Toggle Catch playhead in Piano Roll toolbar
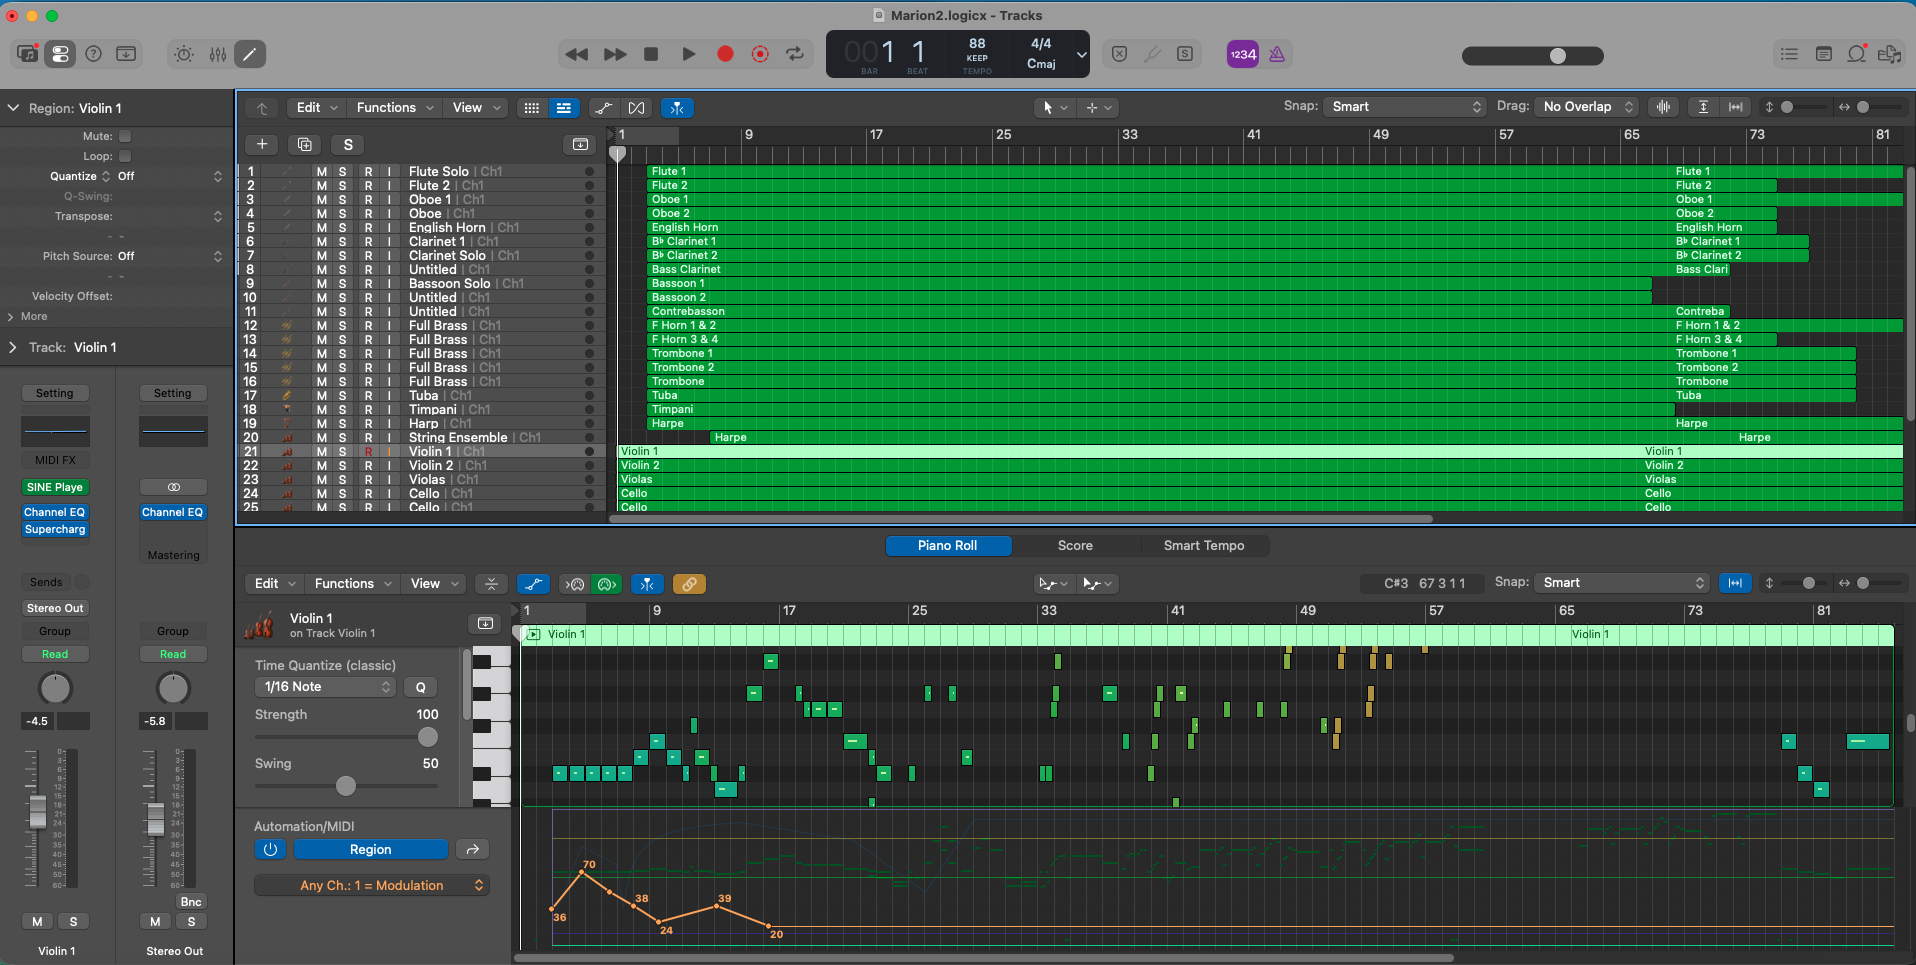The width and height of the screenshot is (1916, 965). pyautogui.click(x=647, y=584)
